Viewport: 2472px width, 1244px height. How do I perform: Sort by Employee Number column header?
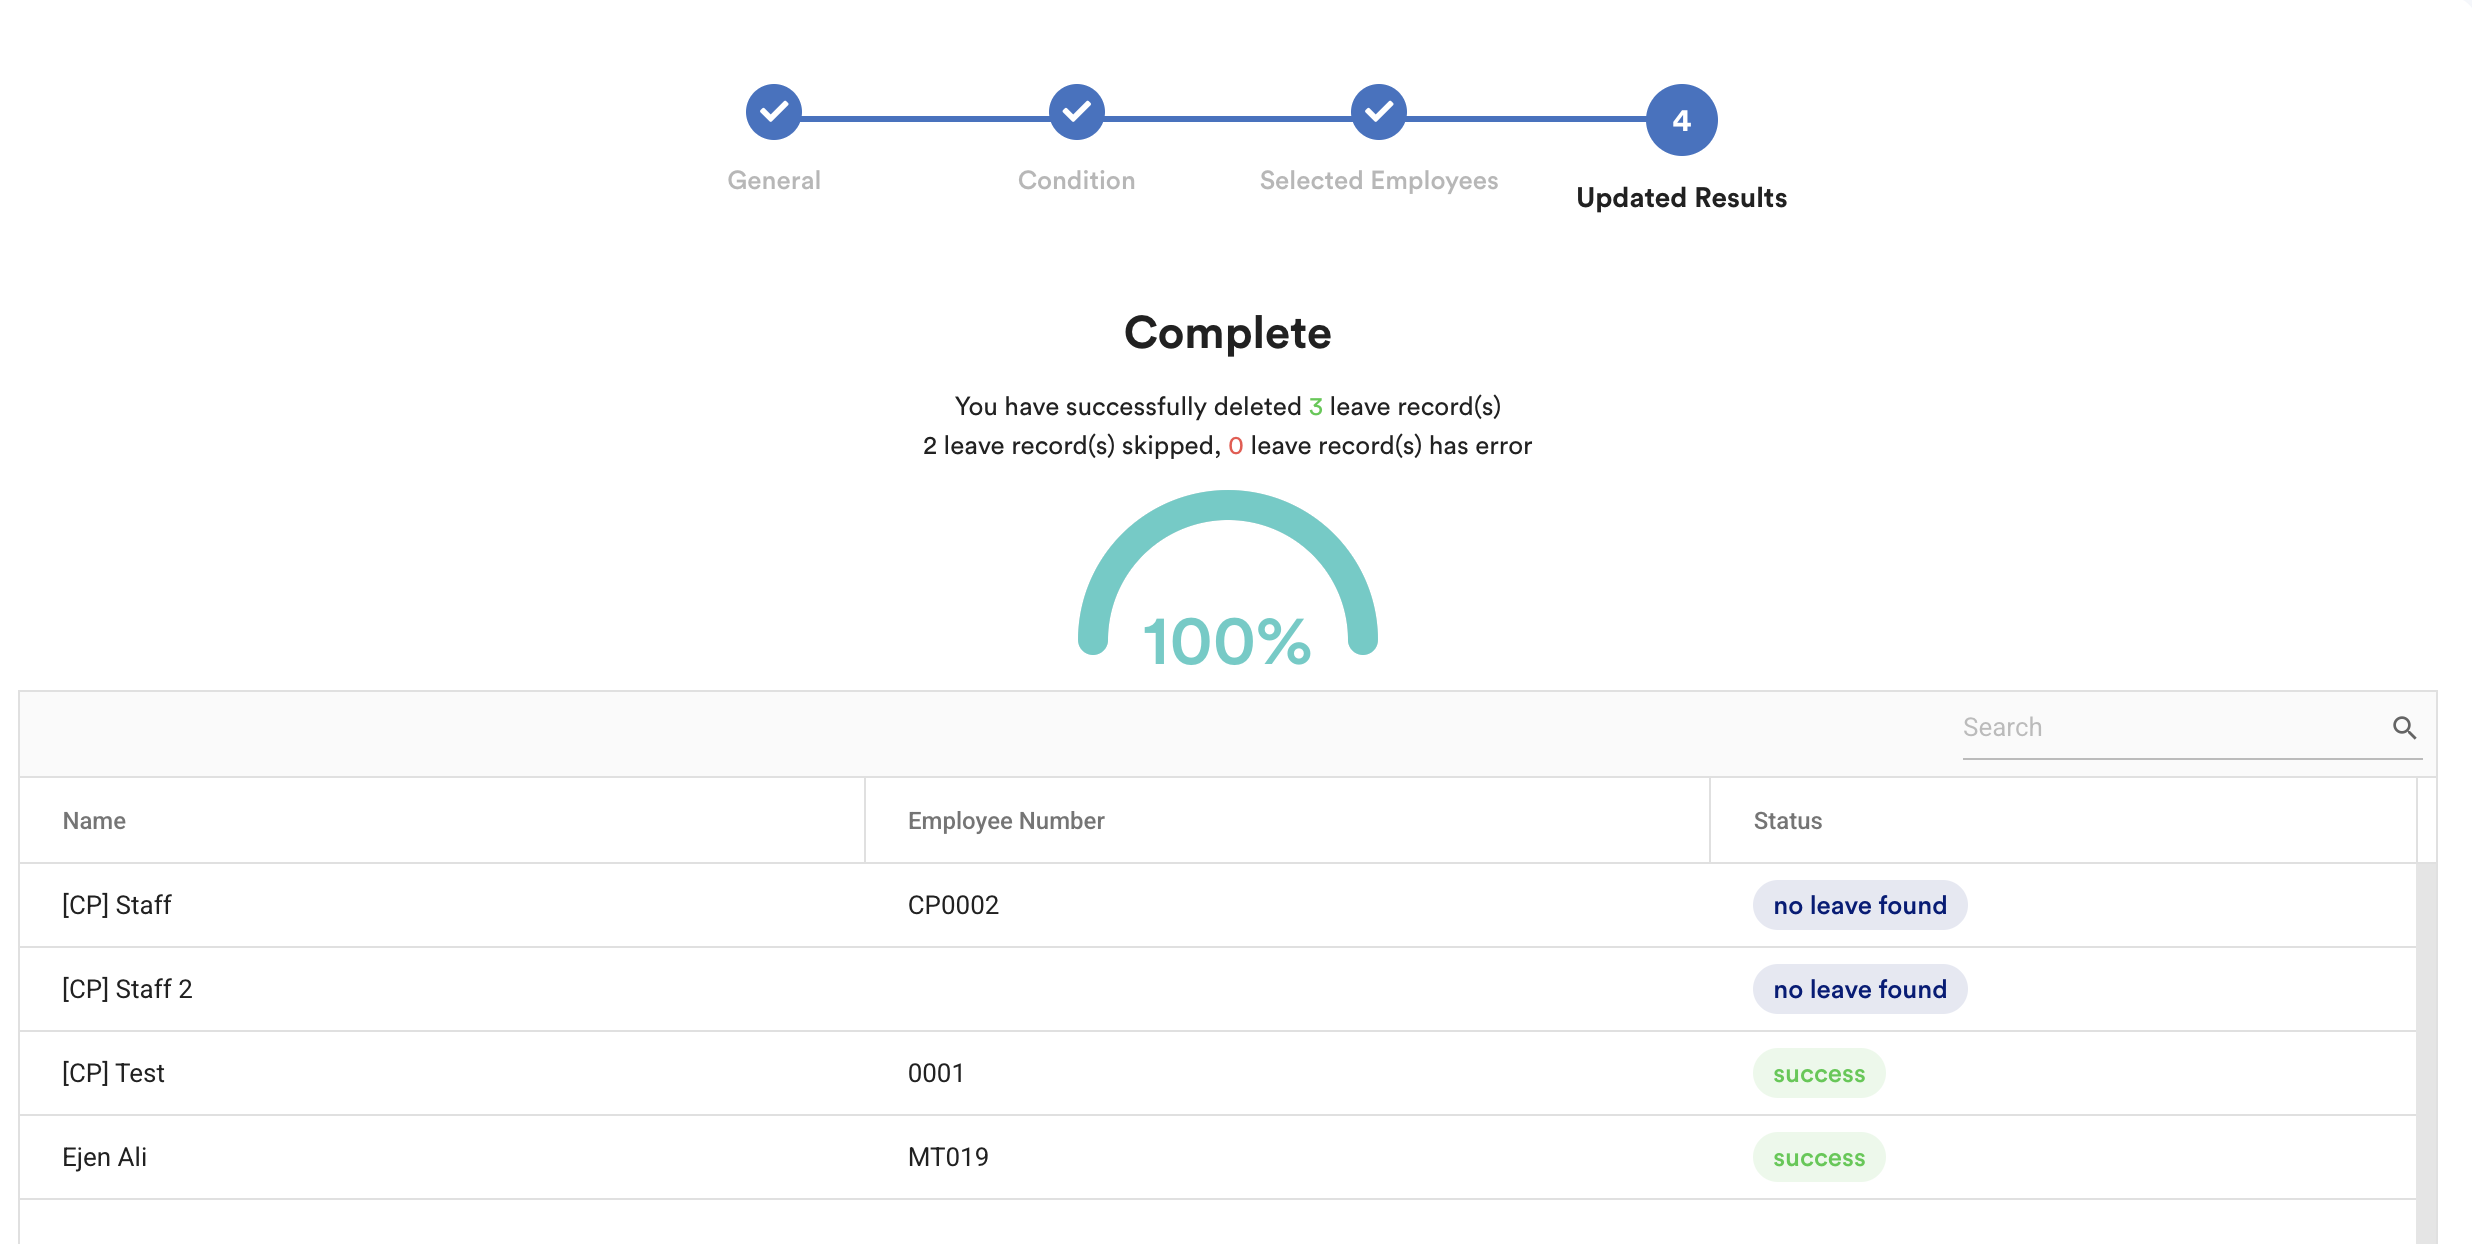[1005, 821]
